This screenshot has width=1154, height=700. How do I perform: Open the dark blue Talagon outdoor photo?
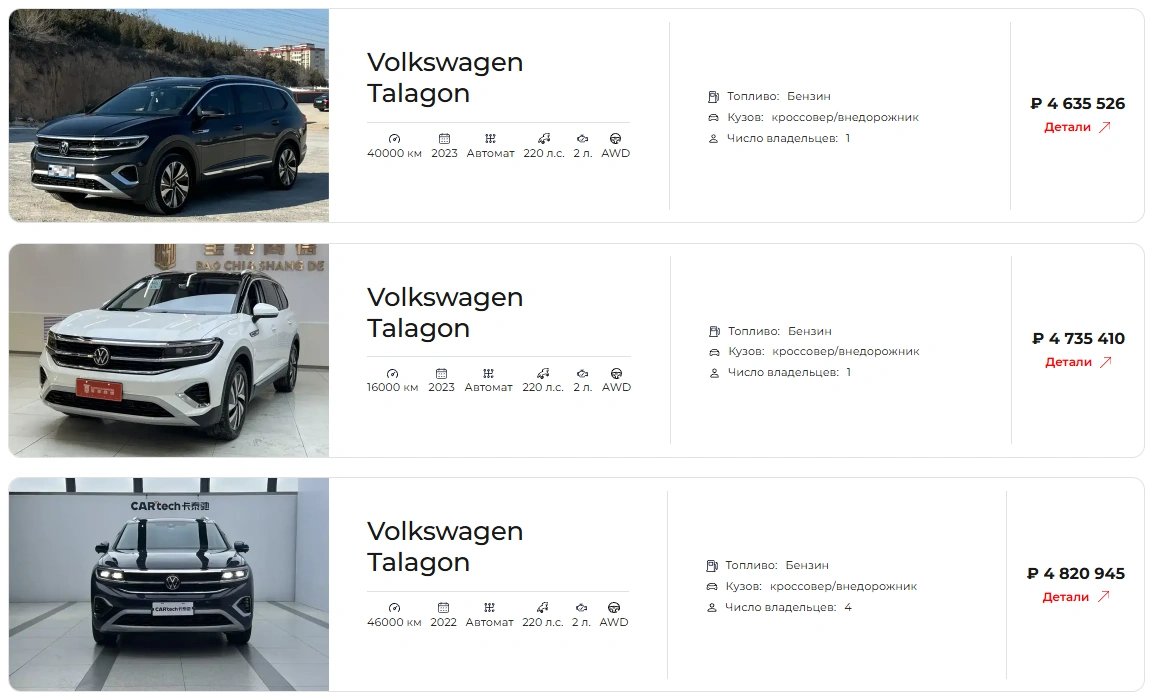point(169,116)
